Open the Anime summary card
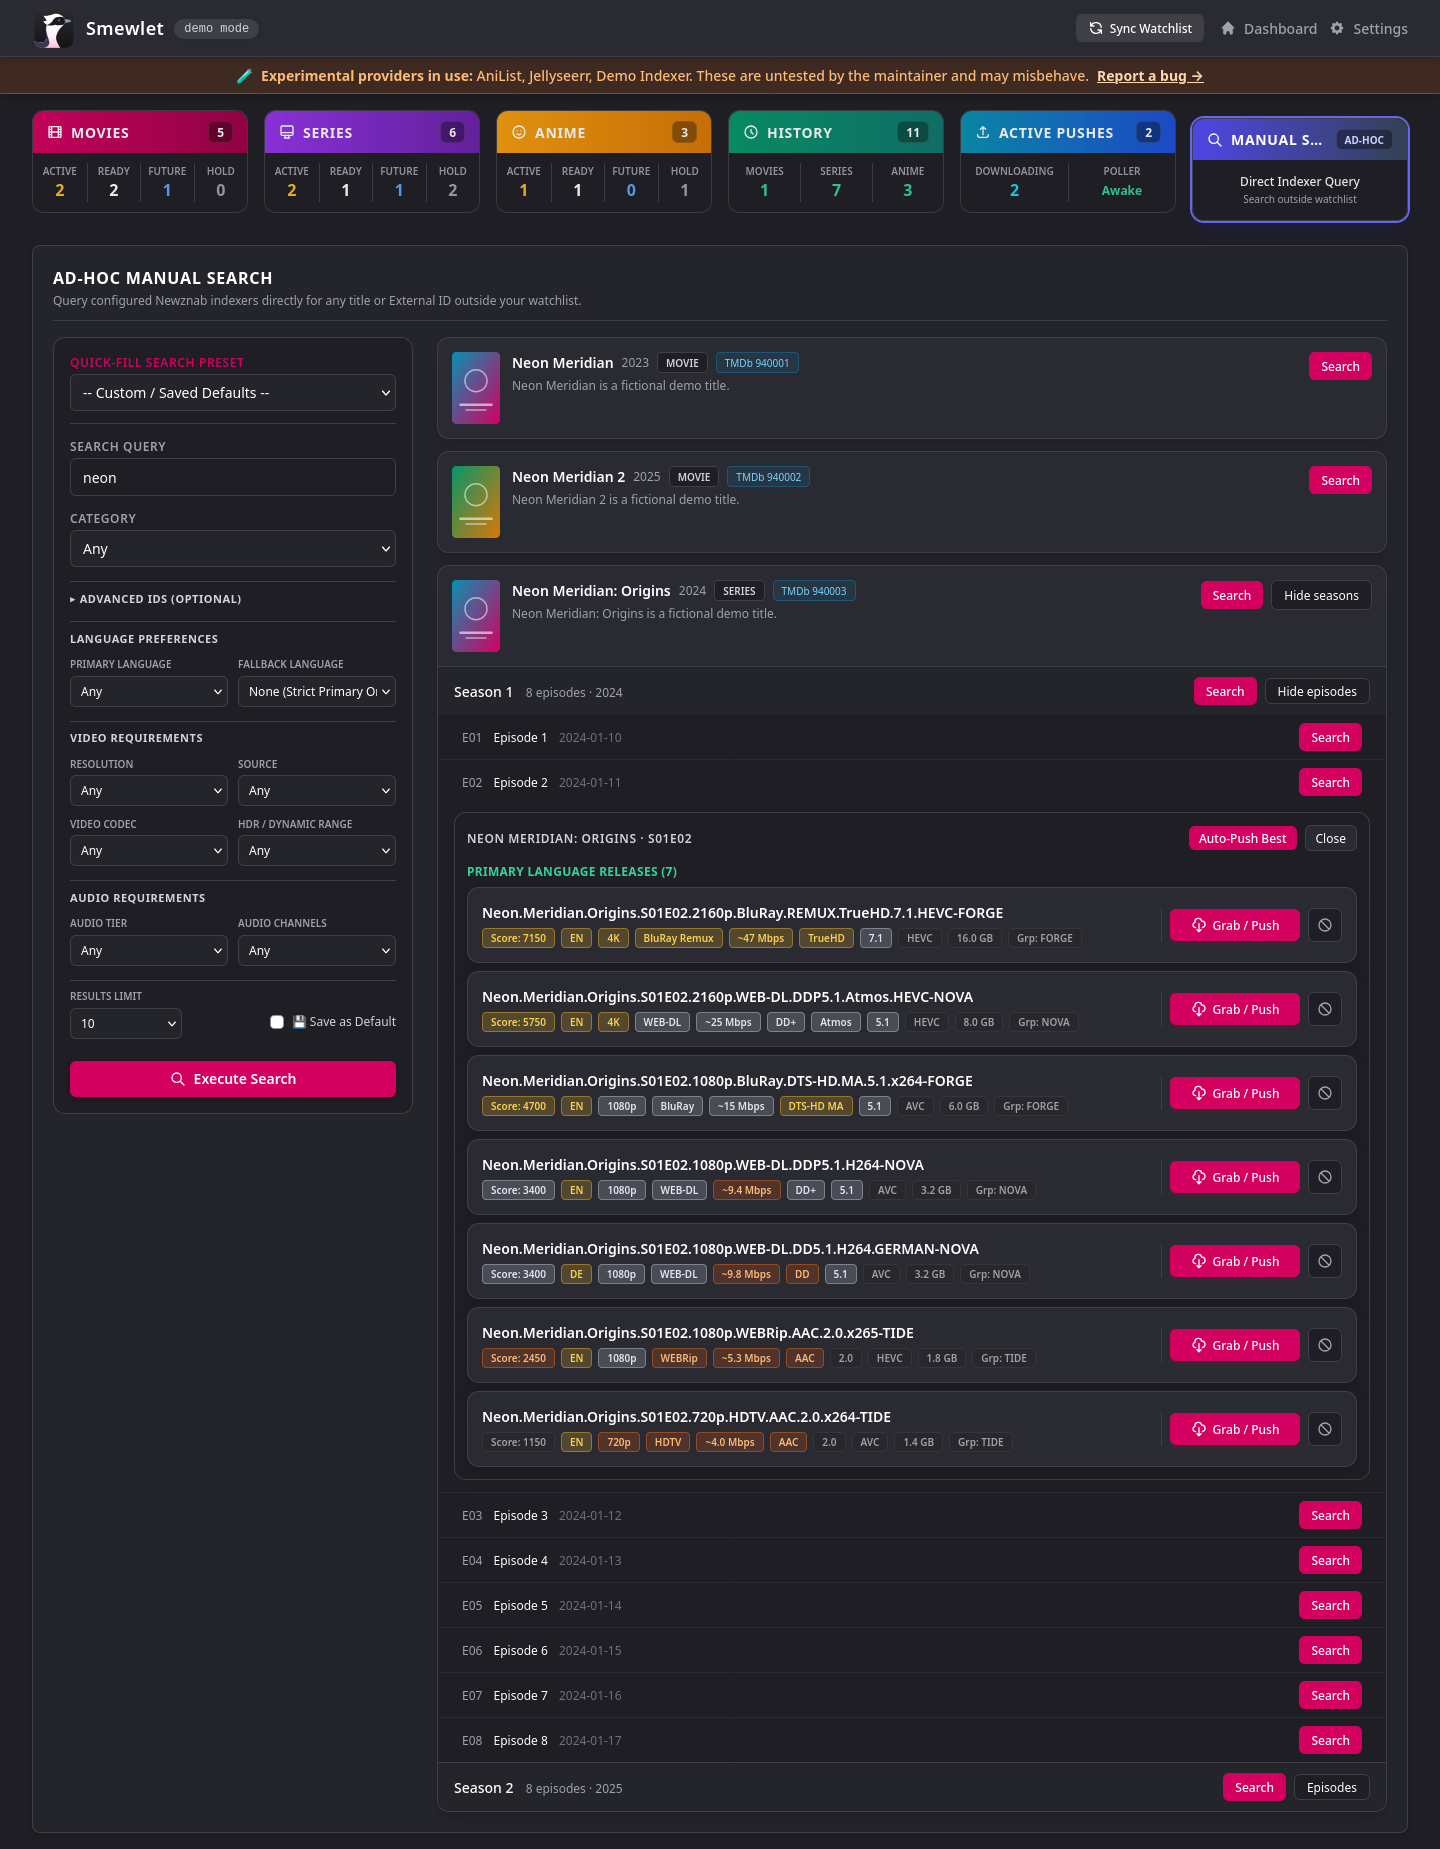1440x1849 pixels. pos(604,161)
